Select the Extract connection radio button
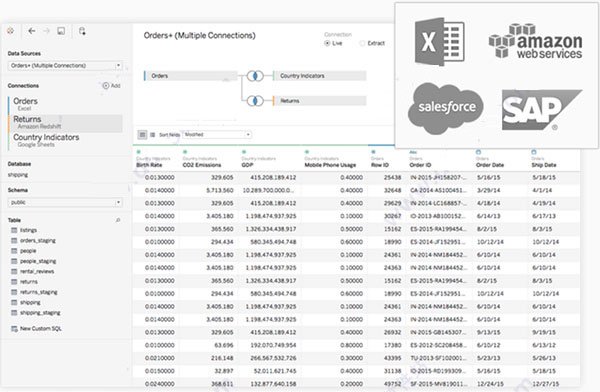The width and height of the screenshot is (600, 392). pos(362,43)
